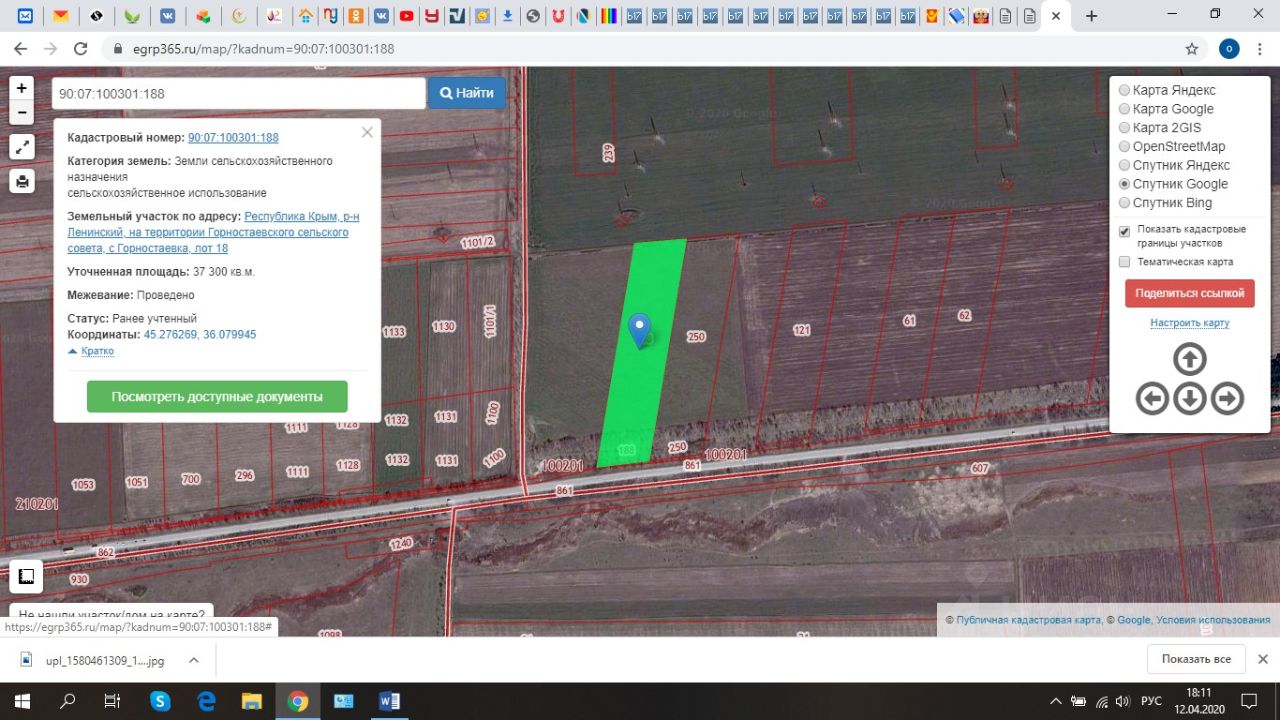
Task: Switch to Gmail browser tab
Action: 61,16
